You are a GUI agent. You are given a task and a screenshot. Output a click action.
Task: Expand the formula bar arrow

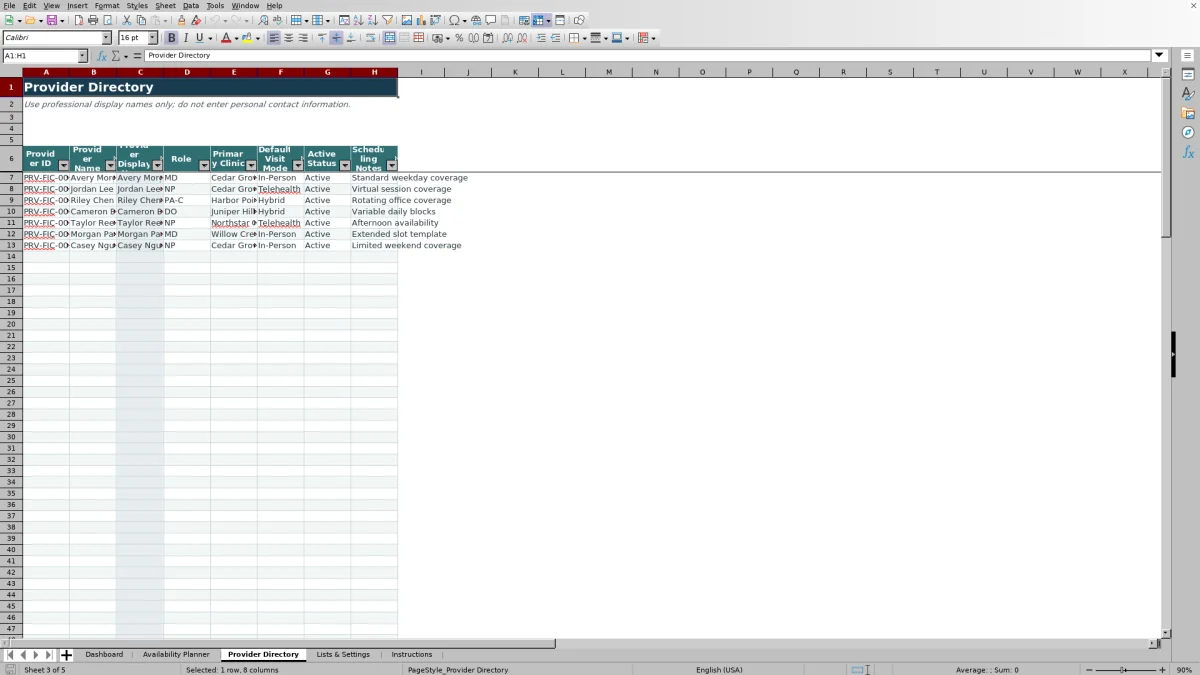tap(1159, 56)
